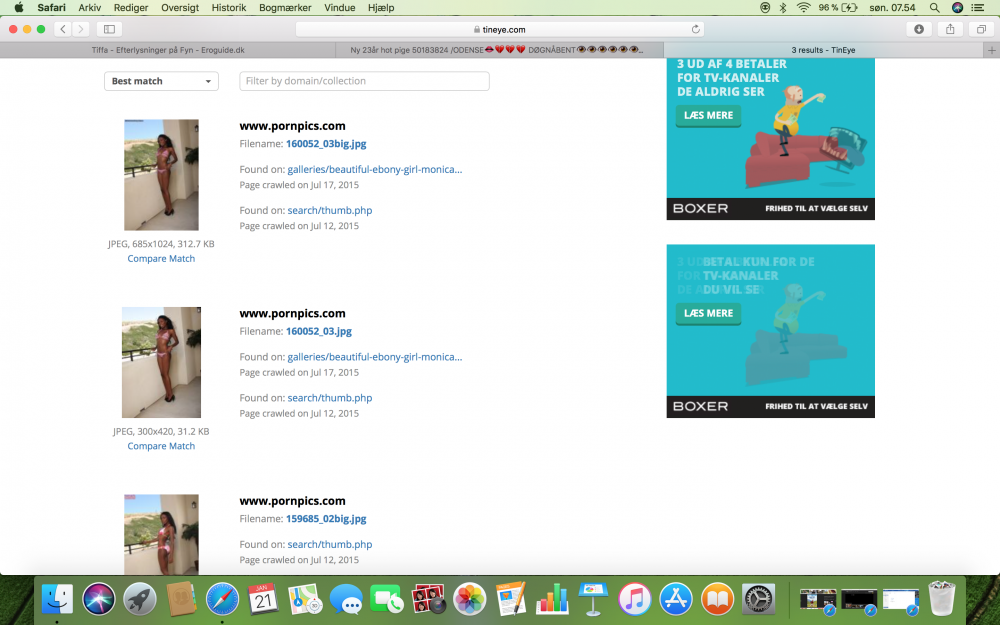1000x625 pixels.
Task: Show the Safari tab overview
Action: pos(981,29)
